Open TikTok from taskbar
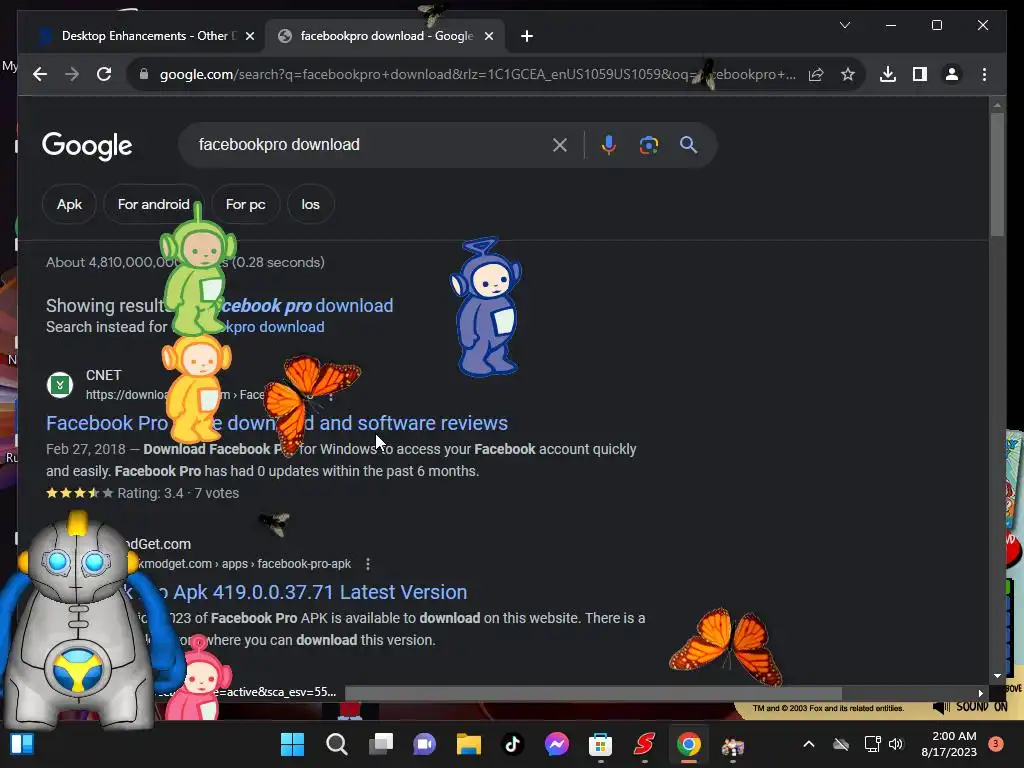Screen dimensions: 1024x768 [513, 744]
